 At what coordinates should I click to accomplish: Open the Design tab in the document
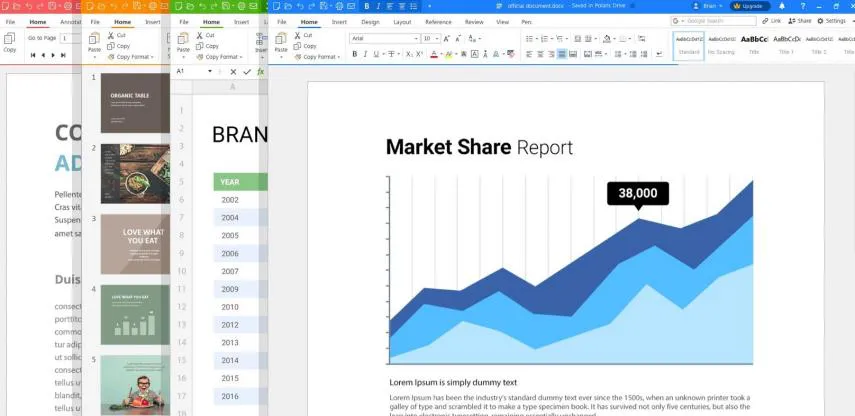tap(370, 21)
